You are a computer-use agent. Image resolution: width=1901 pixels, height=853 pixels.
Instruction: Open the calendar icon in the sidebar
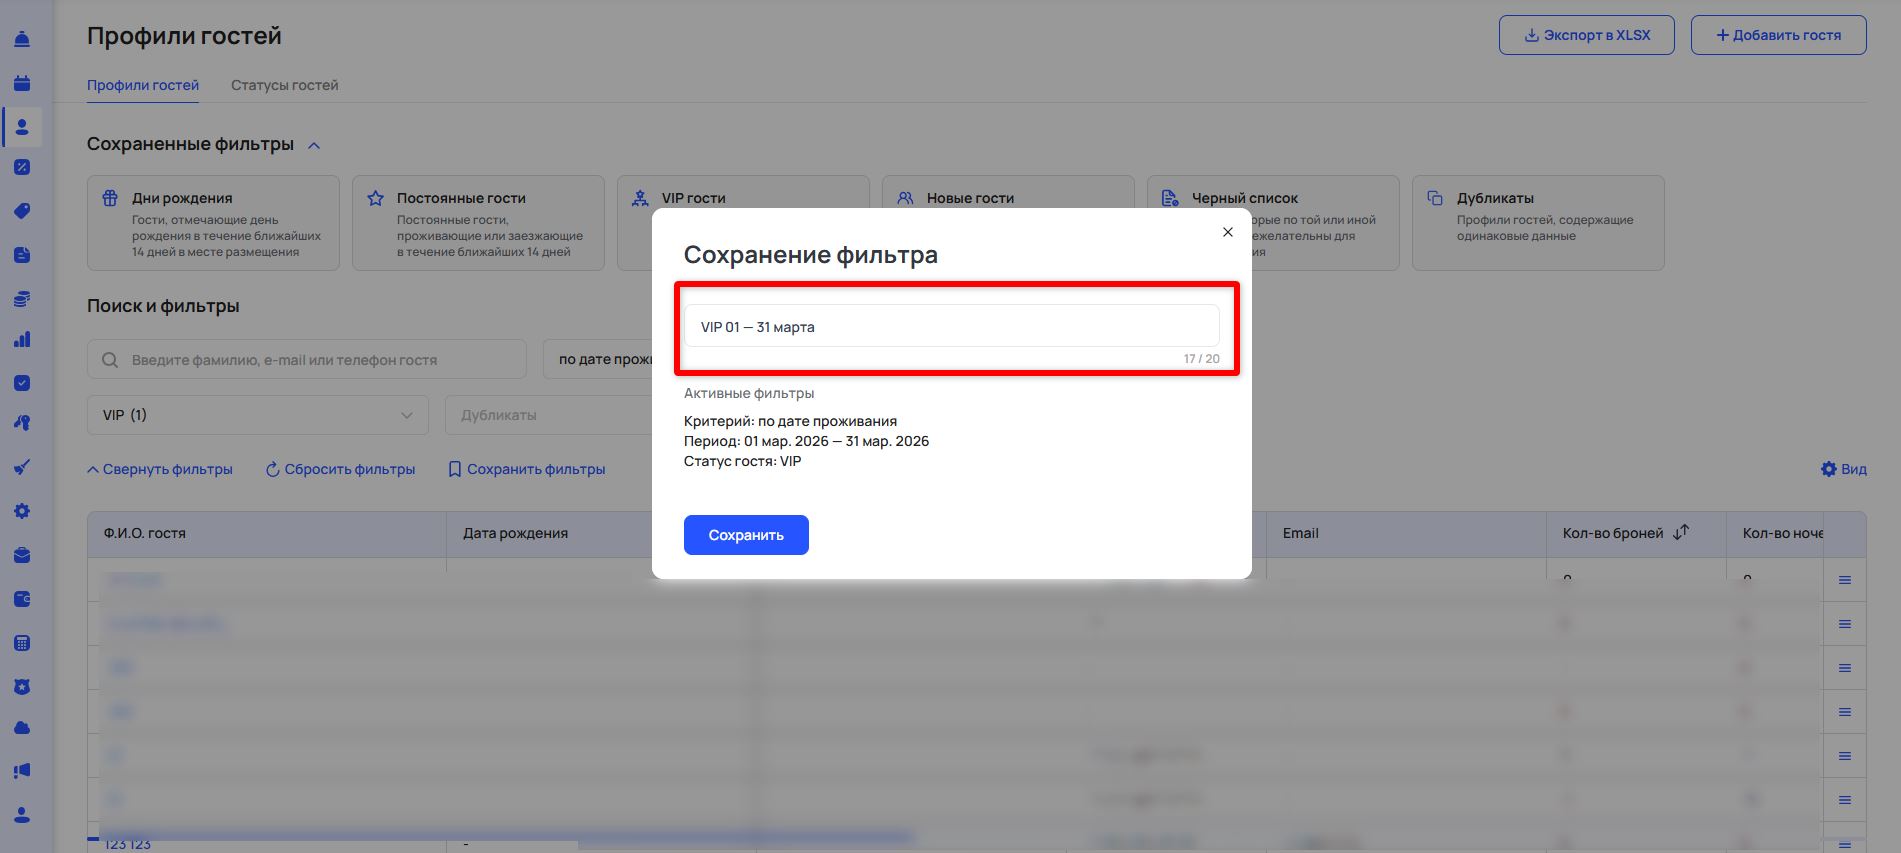(x=22, y=84)
